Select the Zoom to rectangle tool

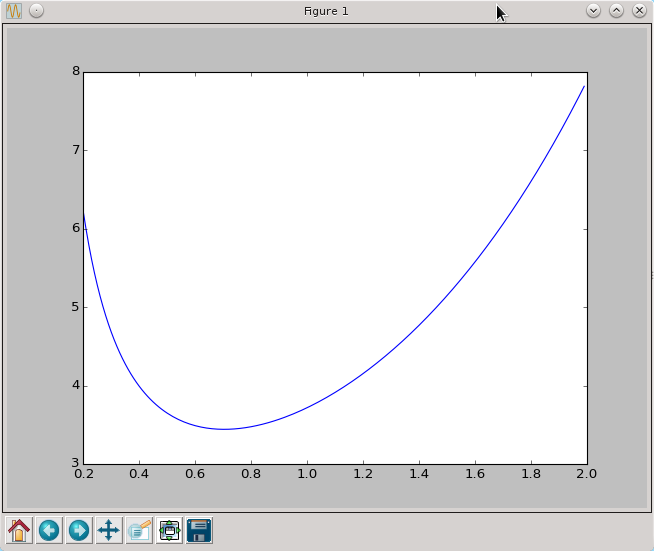(139, 530)
